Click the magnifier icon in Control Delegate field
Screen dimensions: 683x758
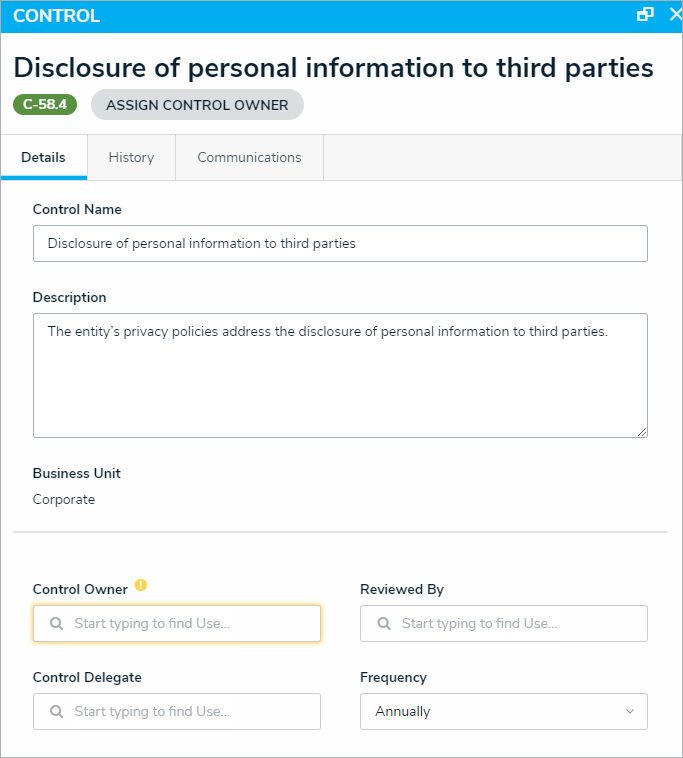56,711
